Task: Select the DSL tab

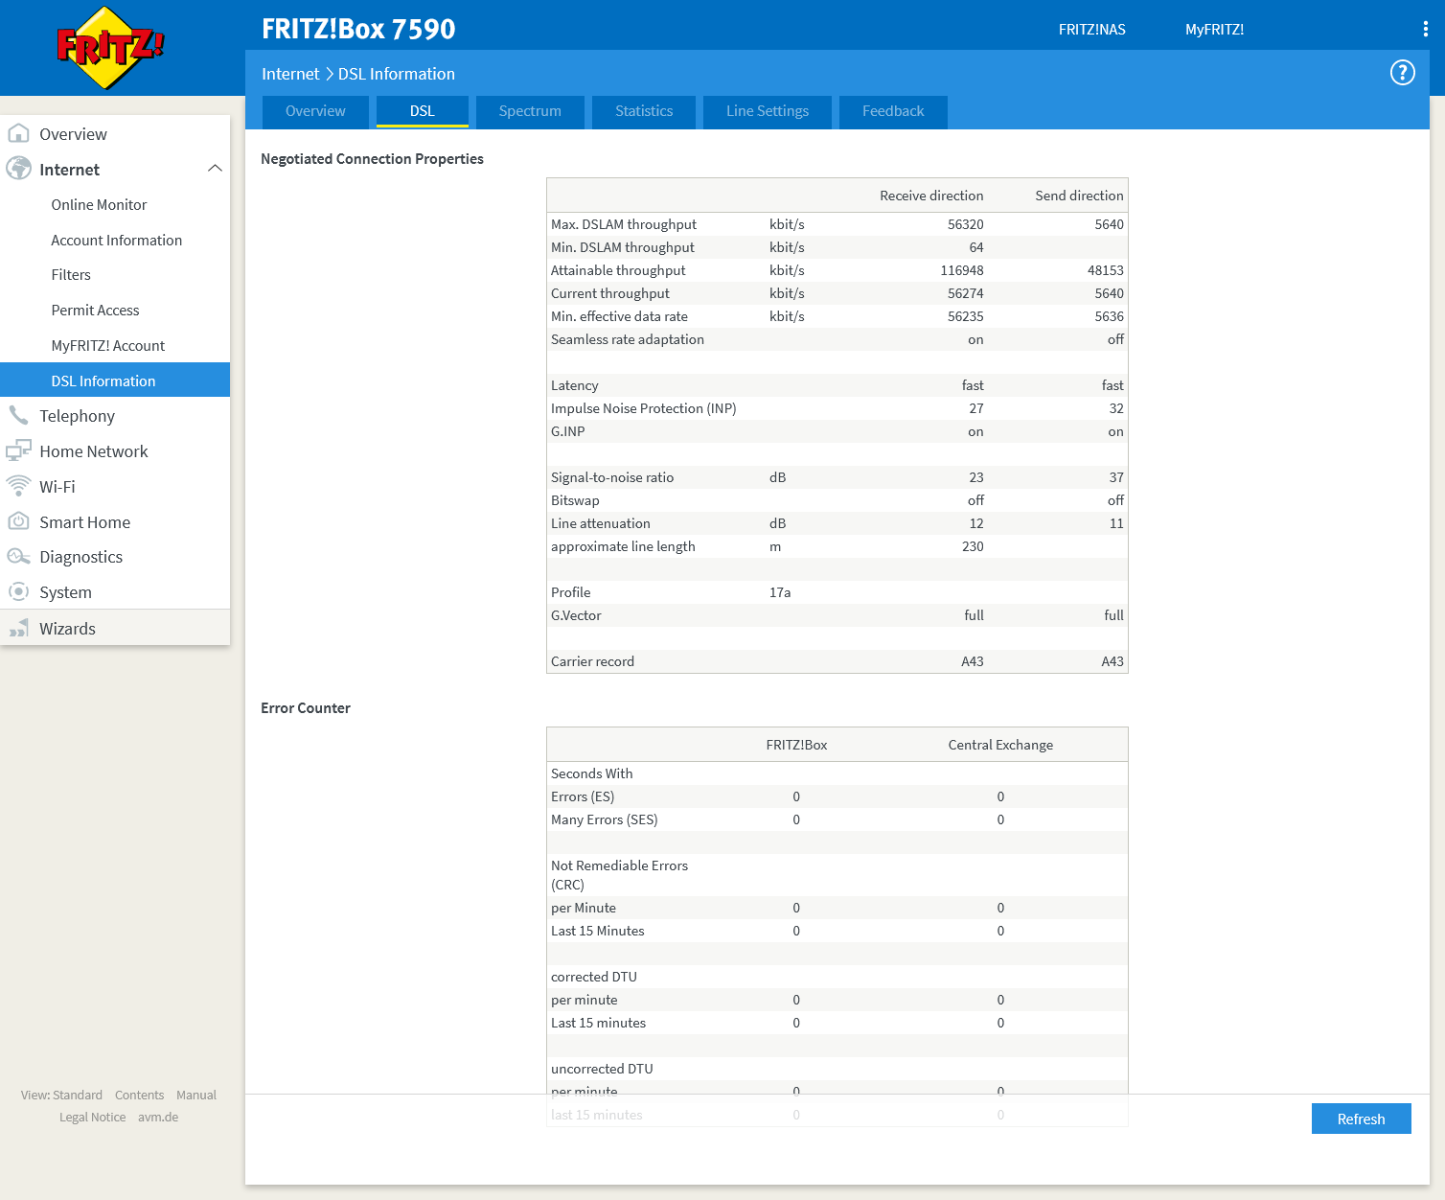Action: click(422, 111)
